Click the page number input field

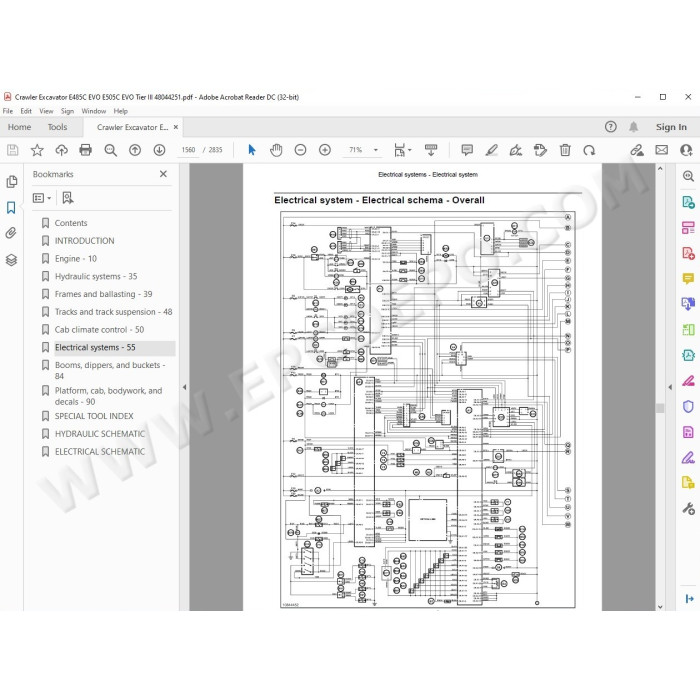pos(188,150)
